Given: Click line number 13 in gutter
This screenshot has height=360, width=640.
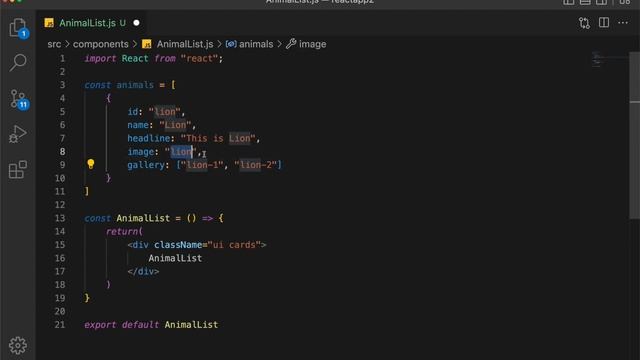Looking at the screenshot, I should 60,218.
